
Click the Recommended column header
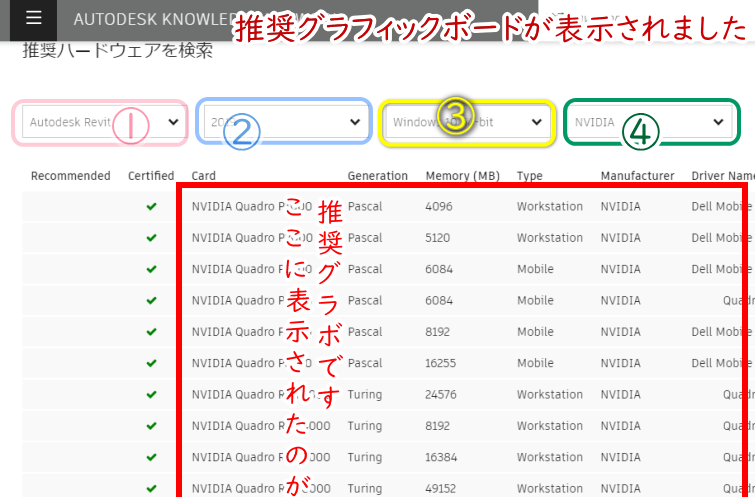tap(71, 176)
